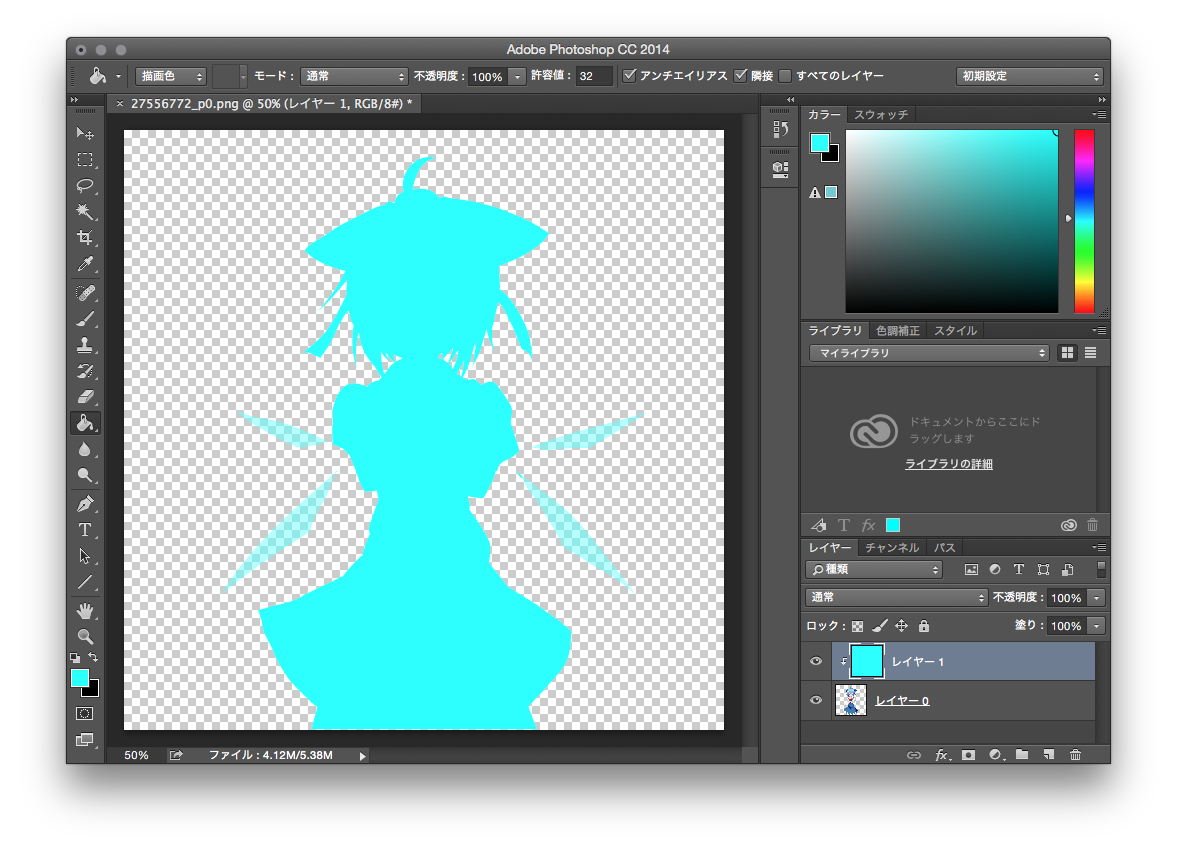The image size is (1177, 854).
Task: Open the layer blend mode 通常 dropdown
Action: click(896, 597)
